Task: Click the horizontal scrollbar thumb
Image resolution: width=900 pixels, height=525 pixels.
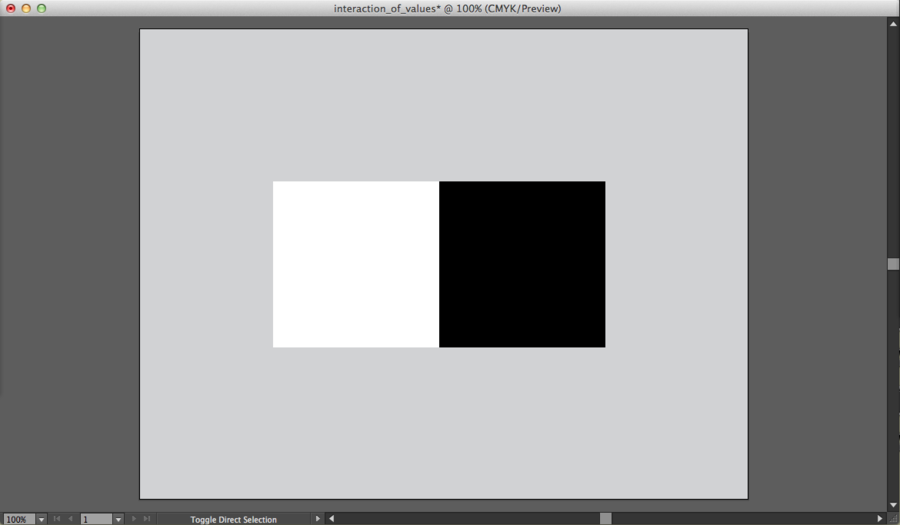Action: [605, 519]
